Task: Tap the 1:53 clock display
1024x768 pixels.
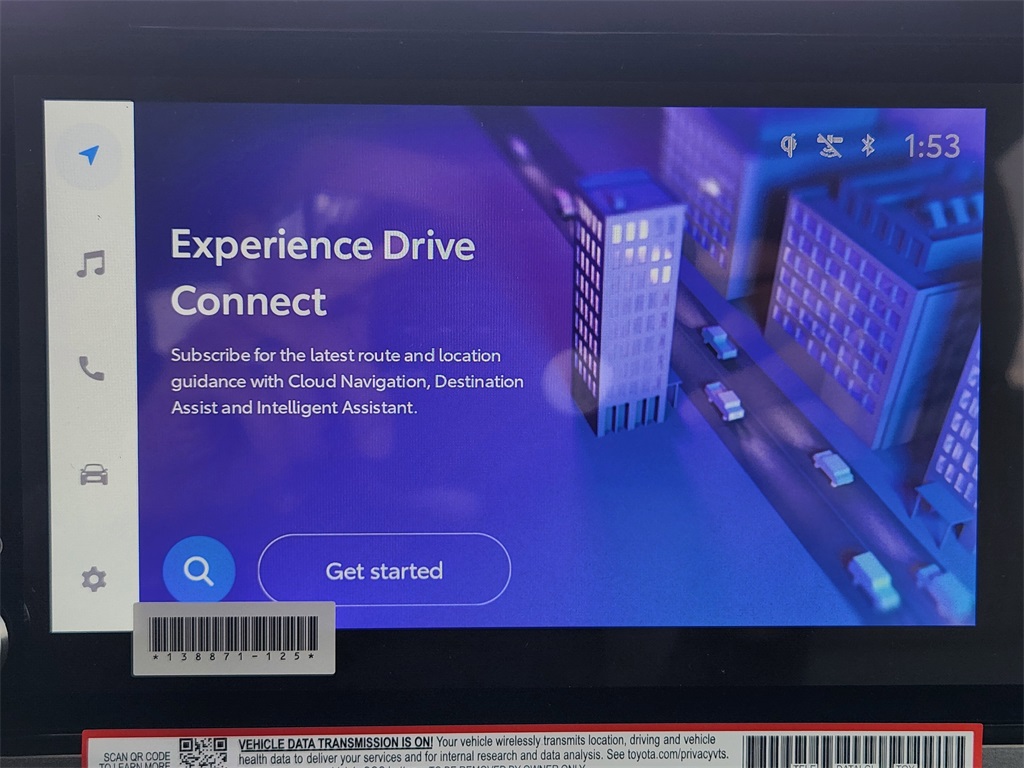Action: pyautogui.click(x=932, y=146)
